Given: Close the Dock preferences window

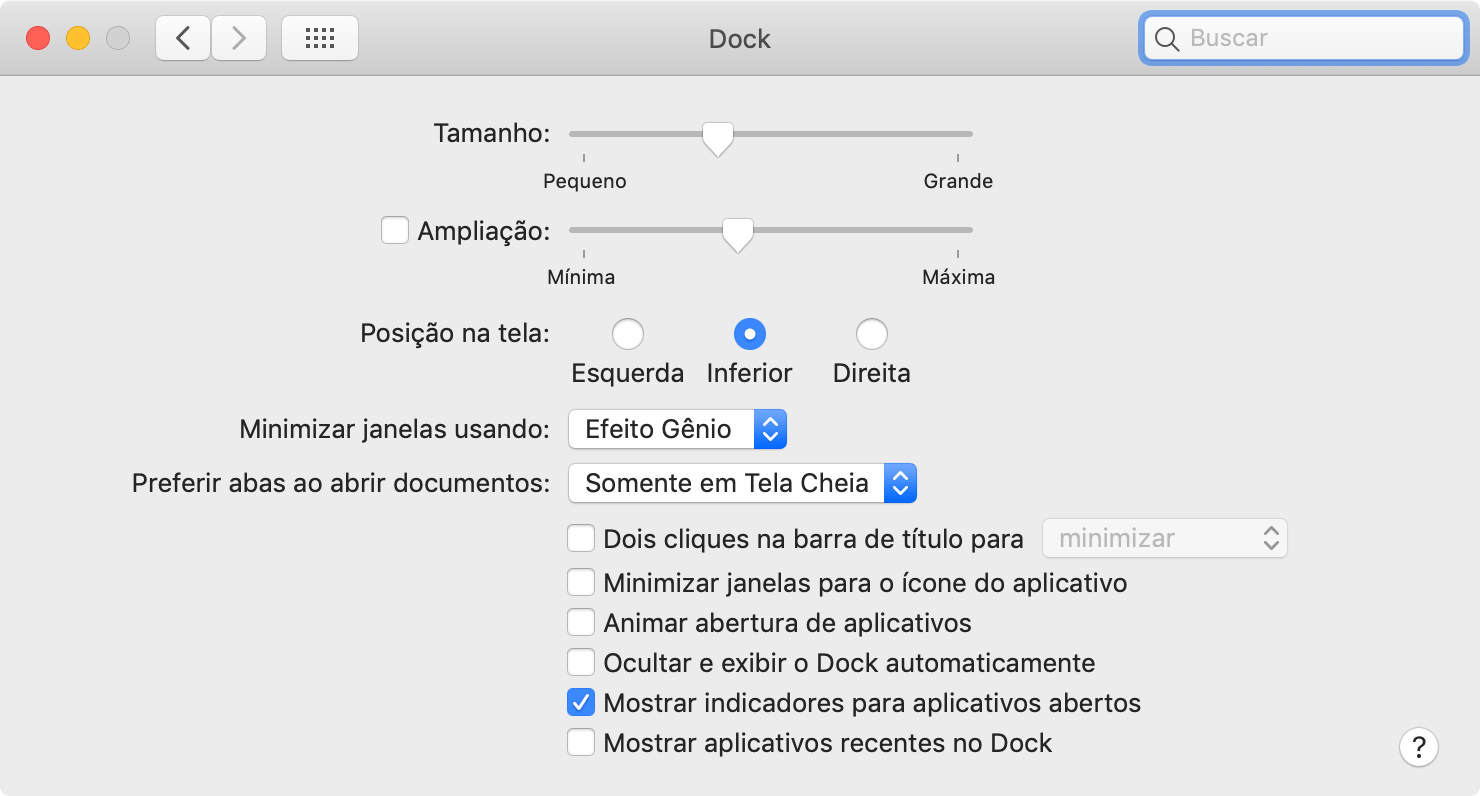Looking at the screenshot, I should click(x=38, y=39).
